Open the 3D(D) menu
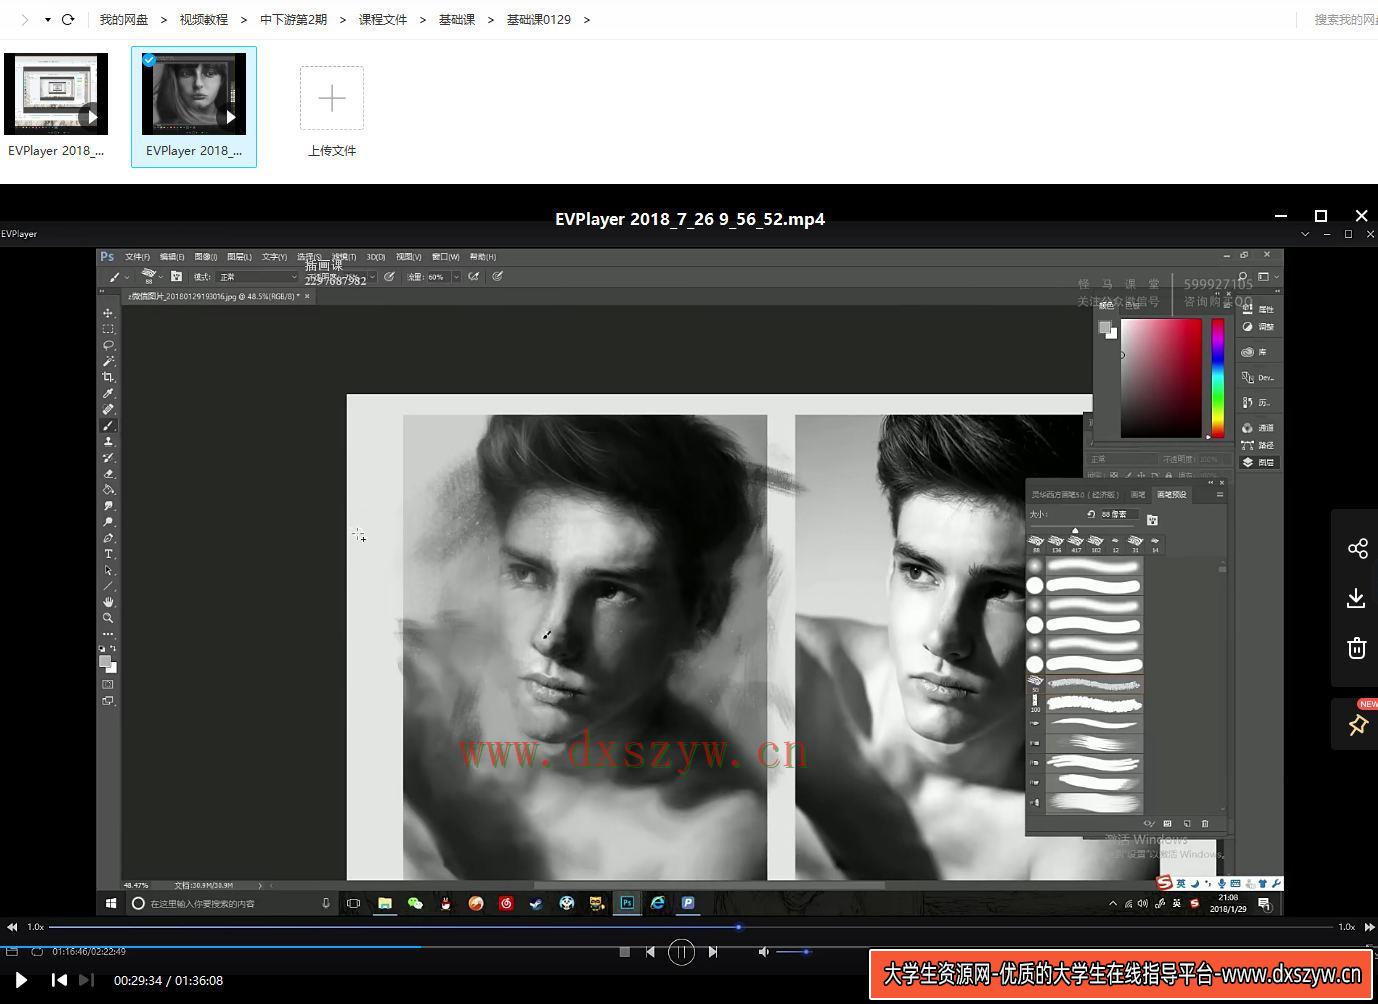Screen dimensions: 1378x1004 tap(376, 257)
